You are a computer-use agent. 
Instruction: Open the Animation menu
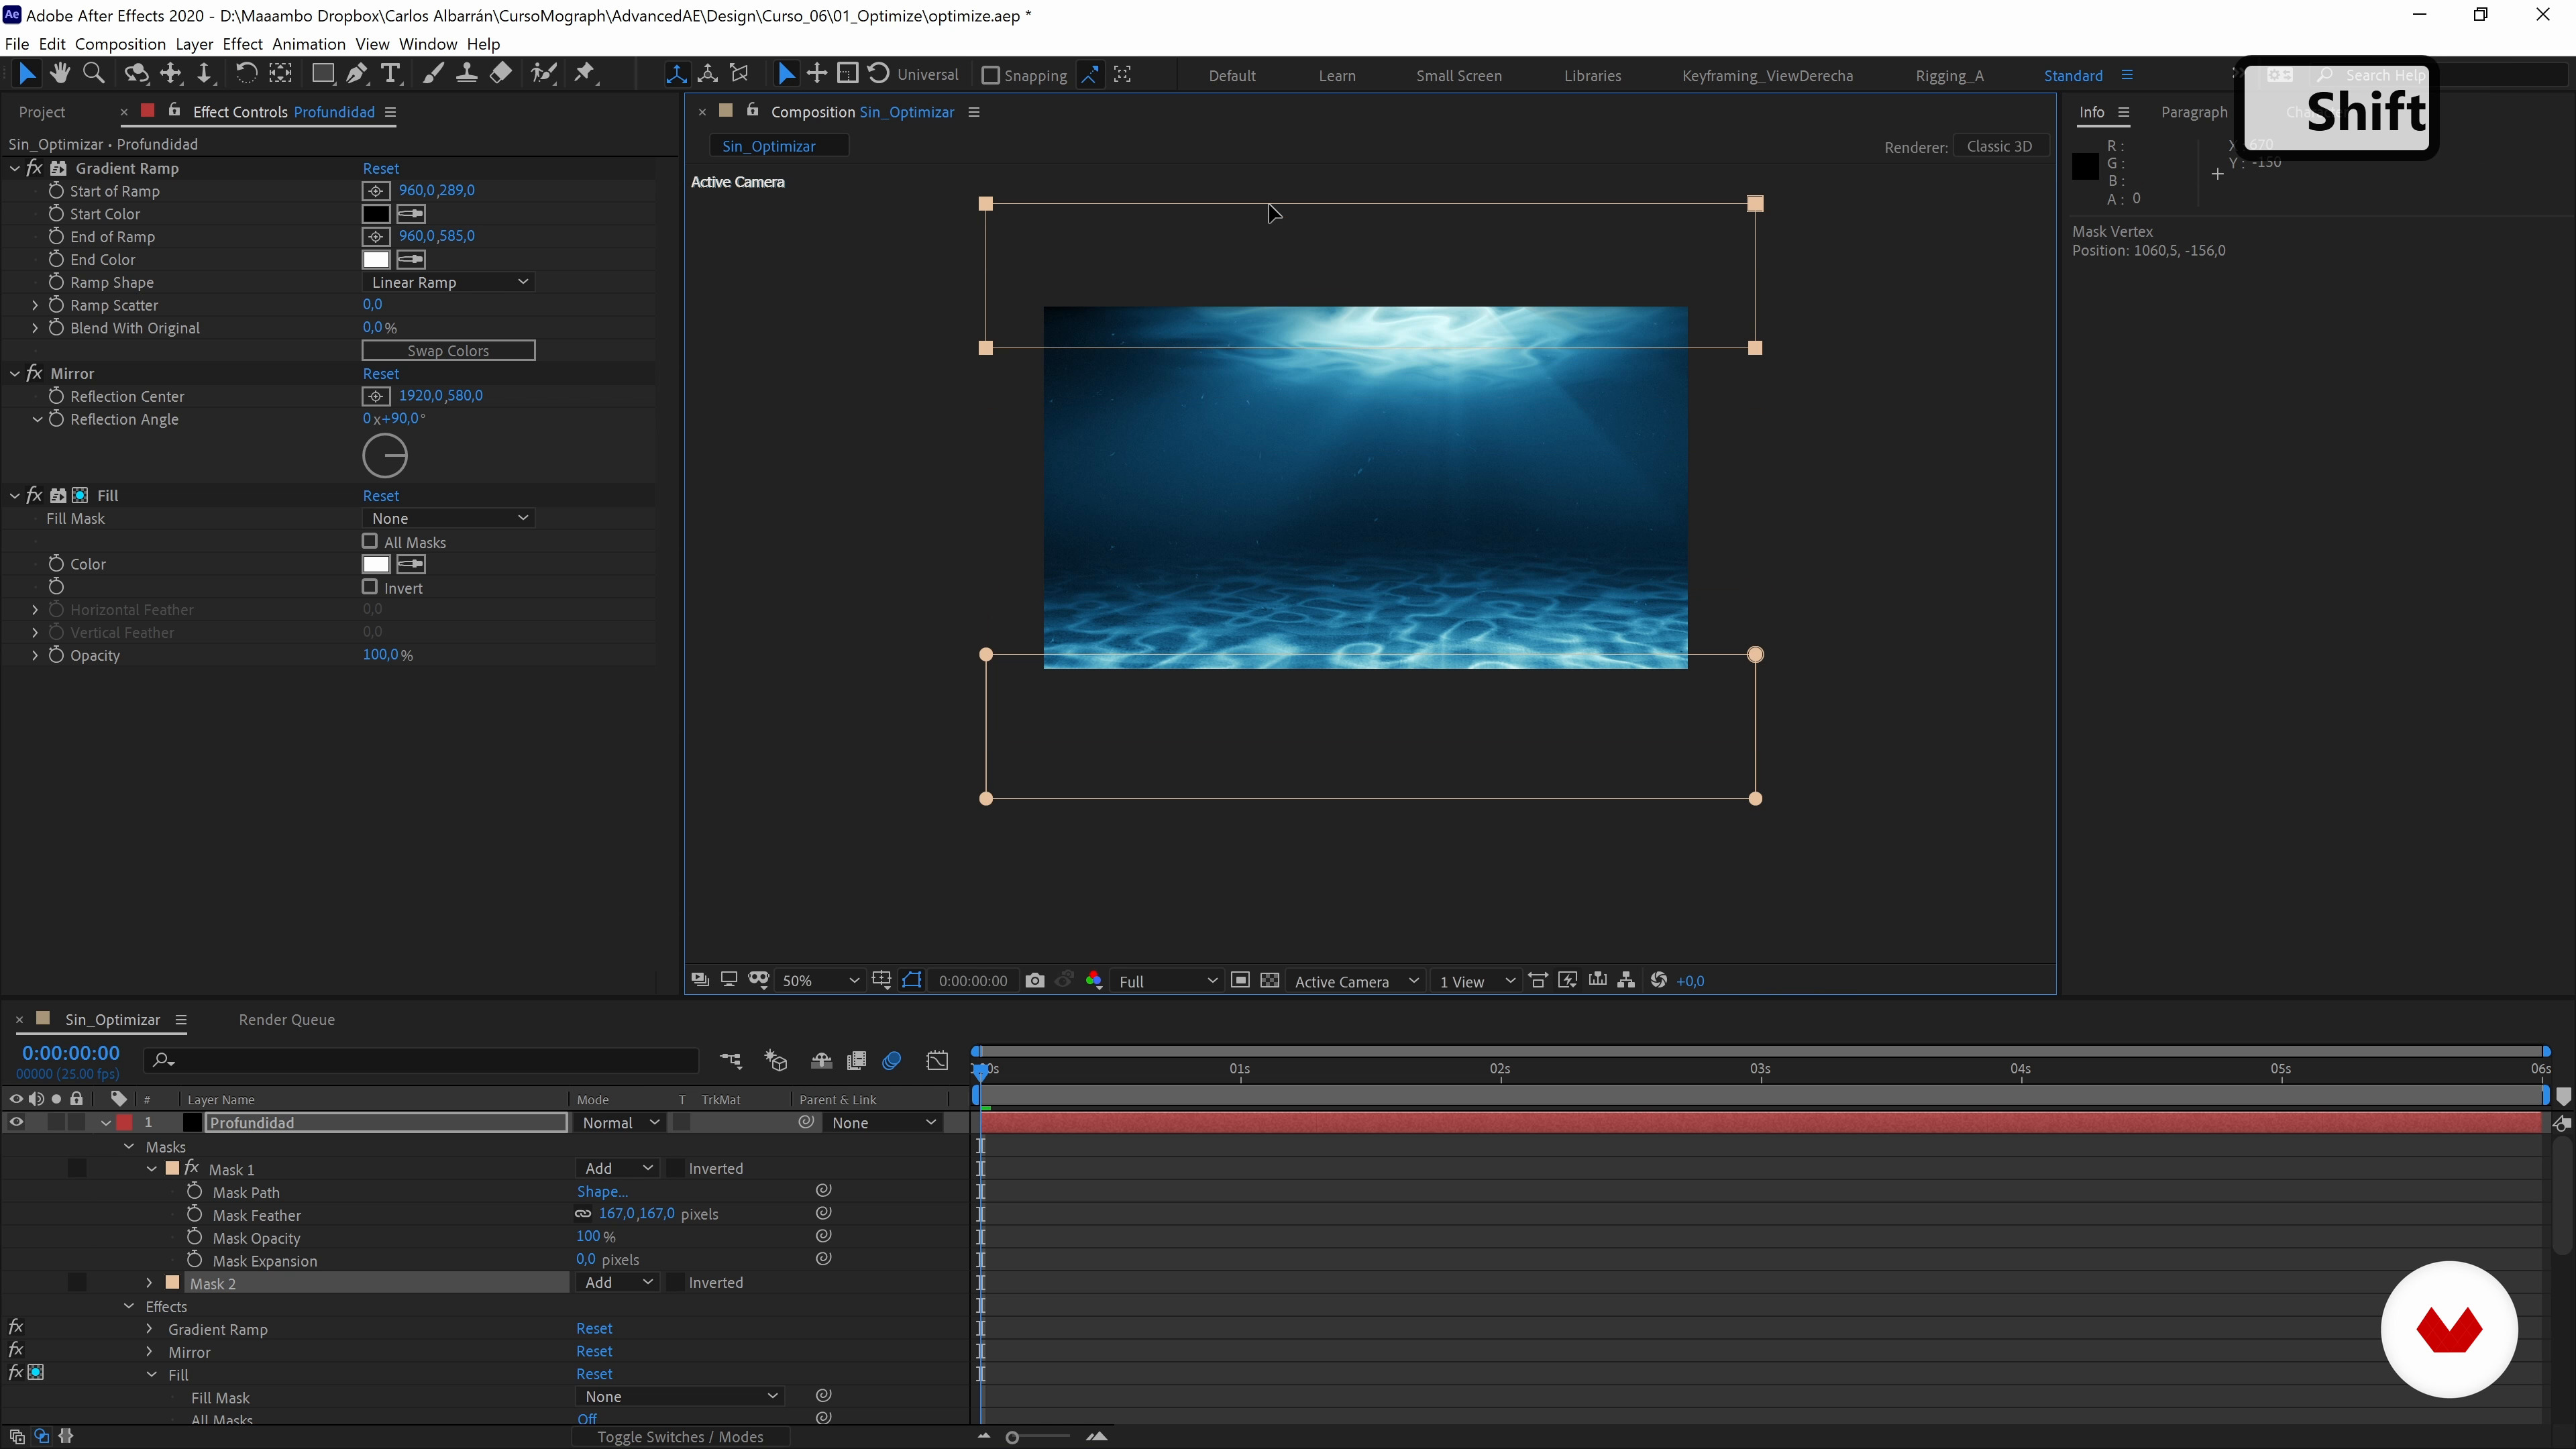[x=309, y=44]
